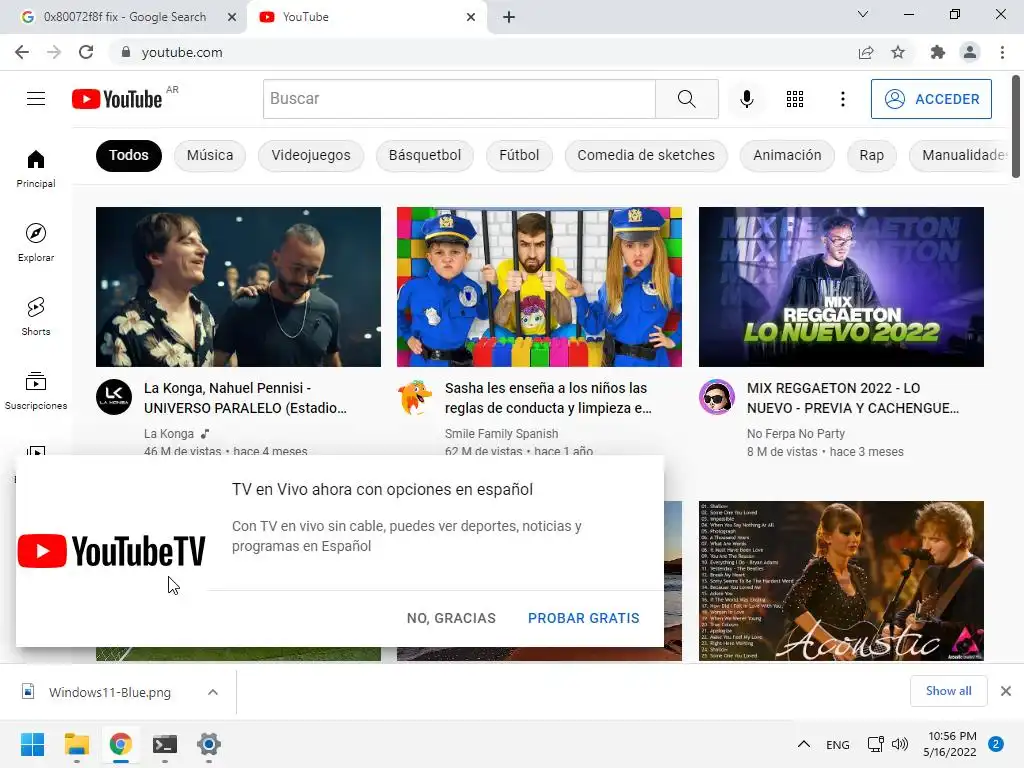Open Settings gear in taskbar
This screenshot has width=1024, height=768.
(209, 744)
